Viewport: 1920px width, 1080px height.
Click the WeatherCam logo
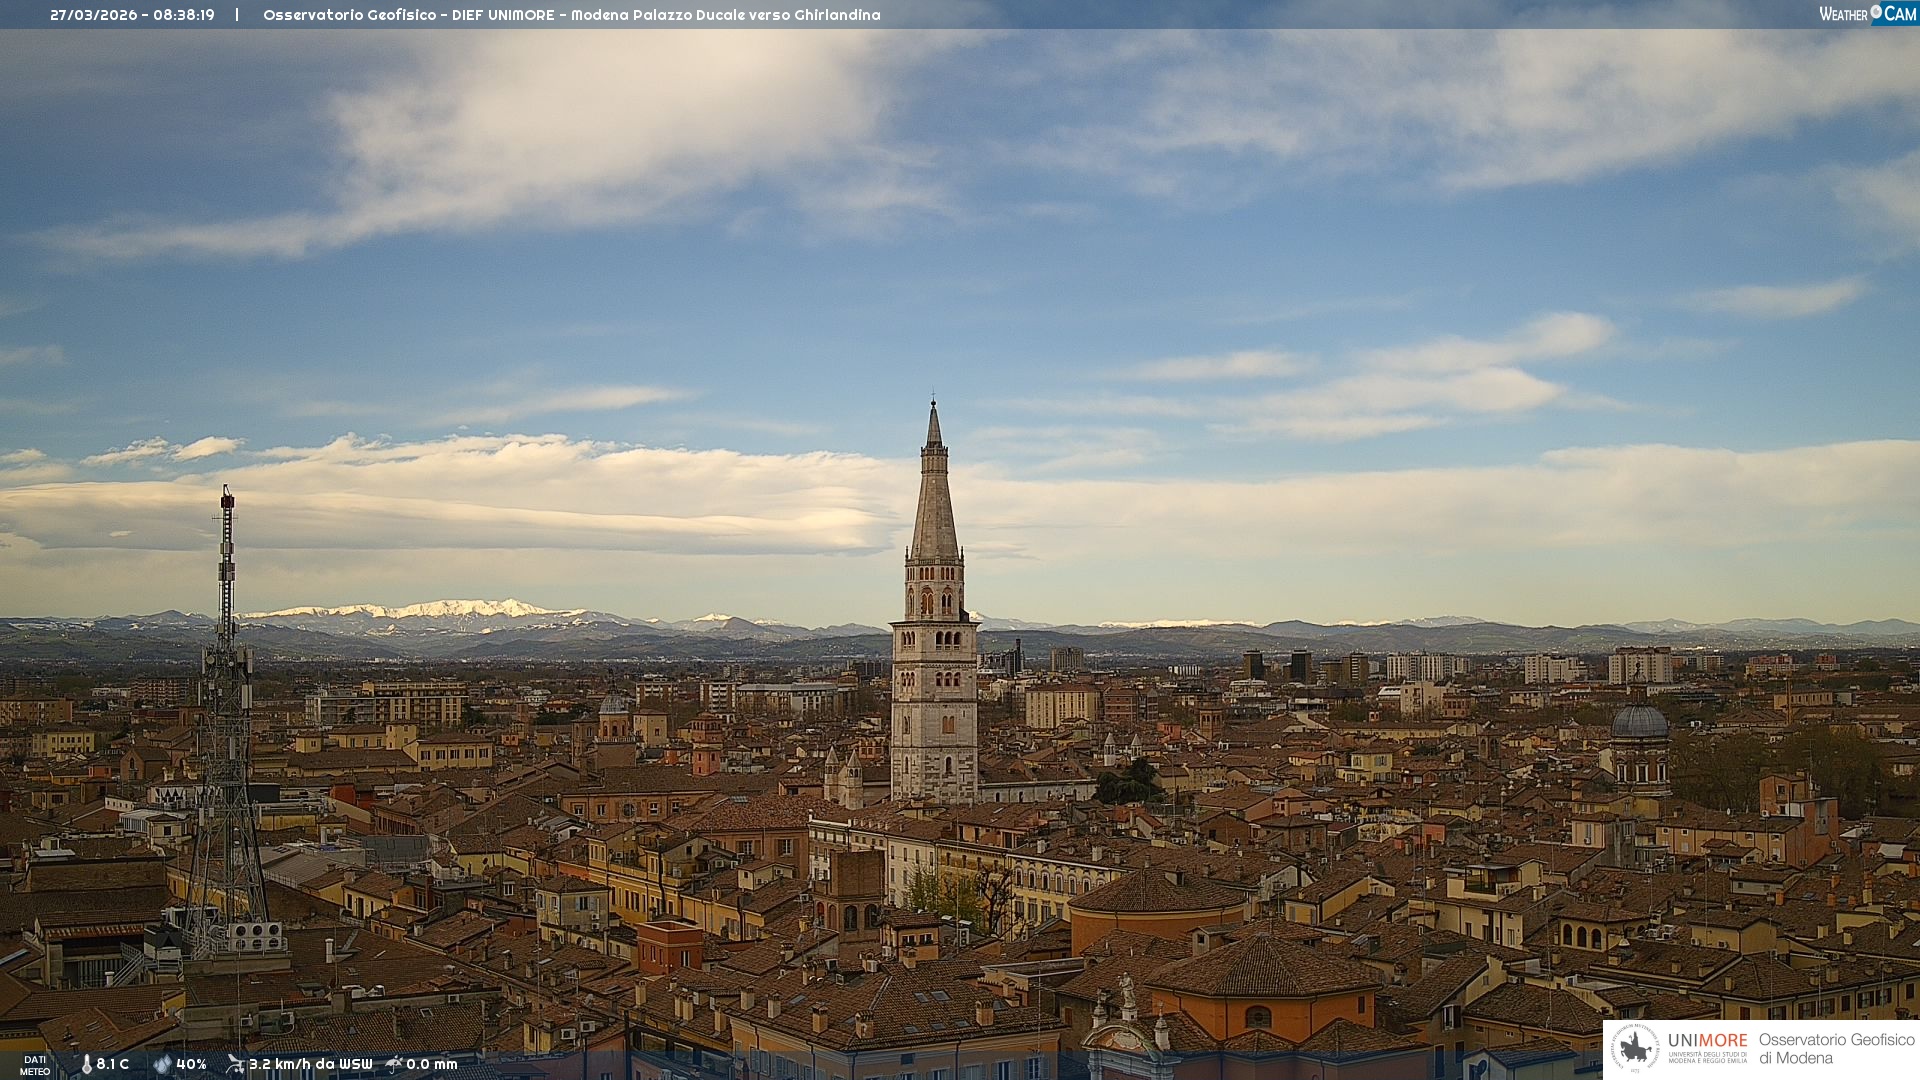point(1867,14)
